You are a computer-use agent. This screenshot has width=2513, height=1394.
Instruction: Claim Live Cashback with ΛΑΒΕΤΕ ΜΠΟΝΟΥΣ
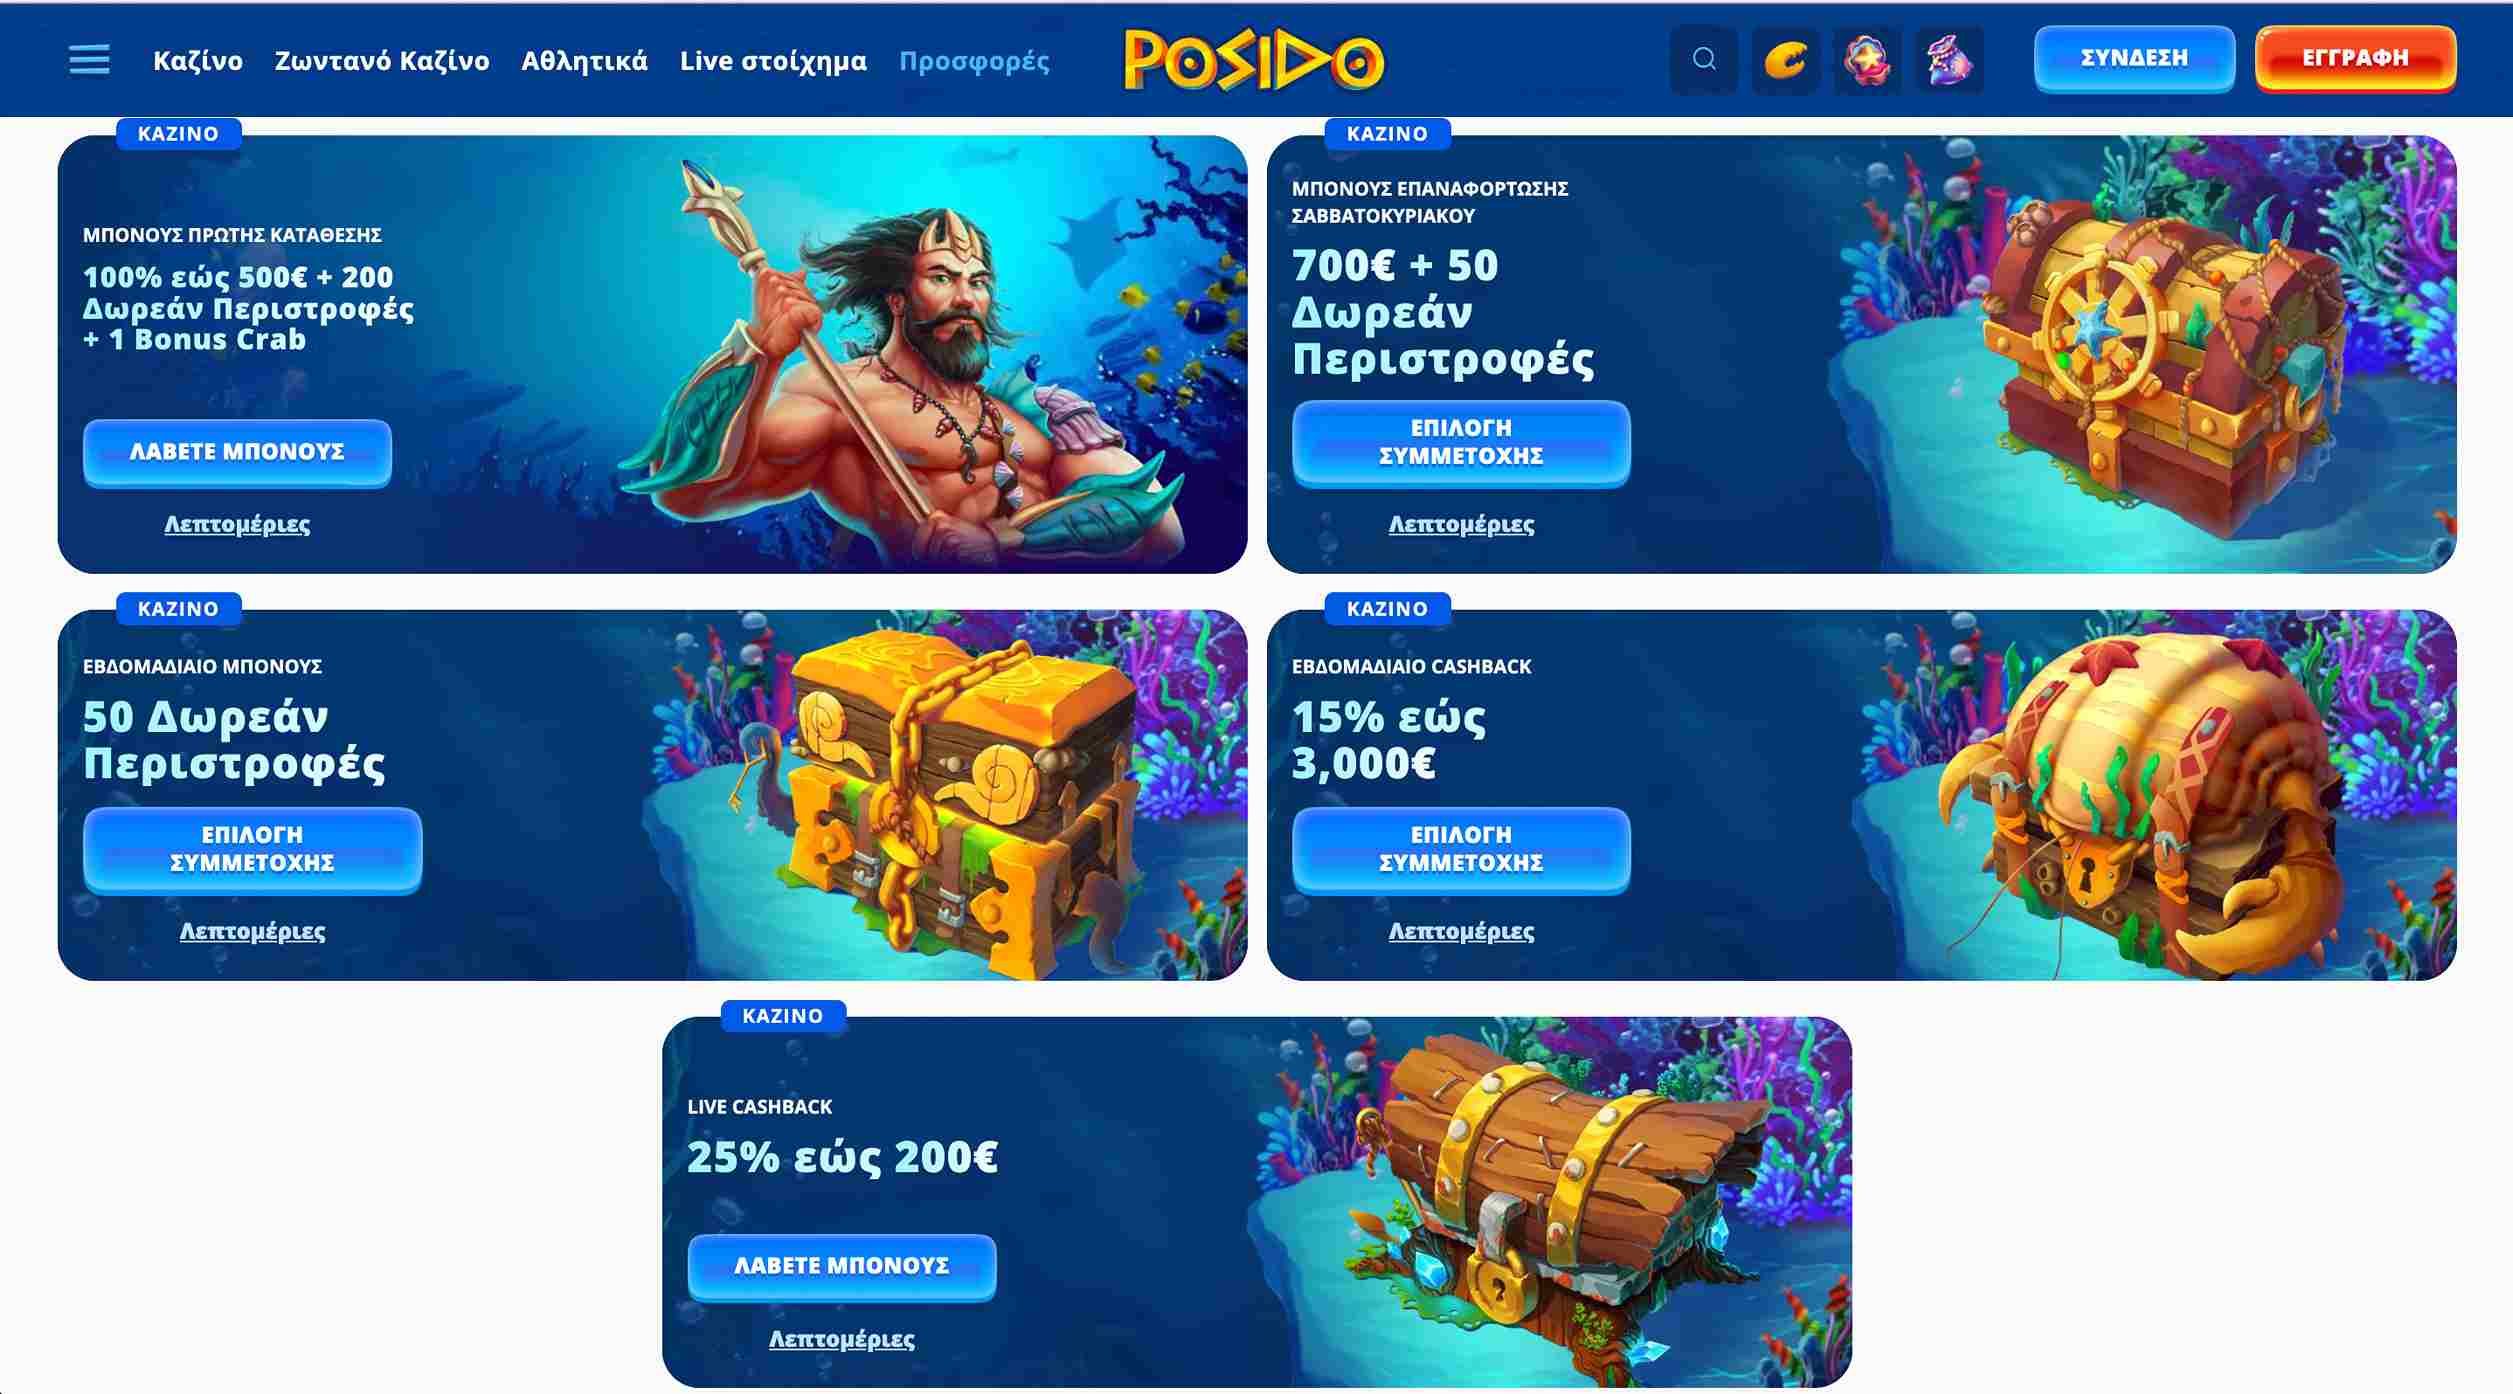pyautogui.click(x=842, y=1266)
